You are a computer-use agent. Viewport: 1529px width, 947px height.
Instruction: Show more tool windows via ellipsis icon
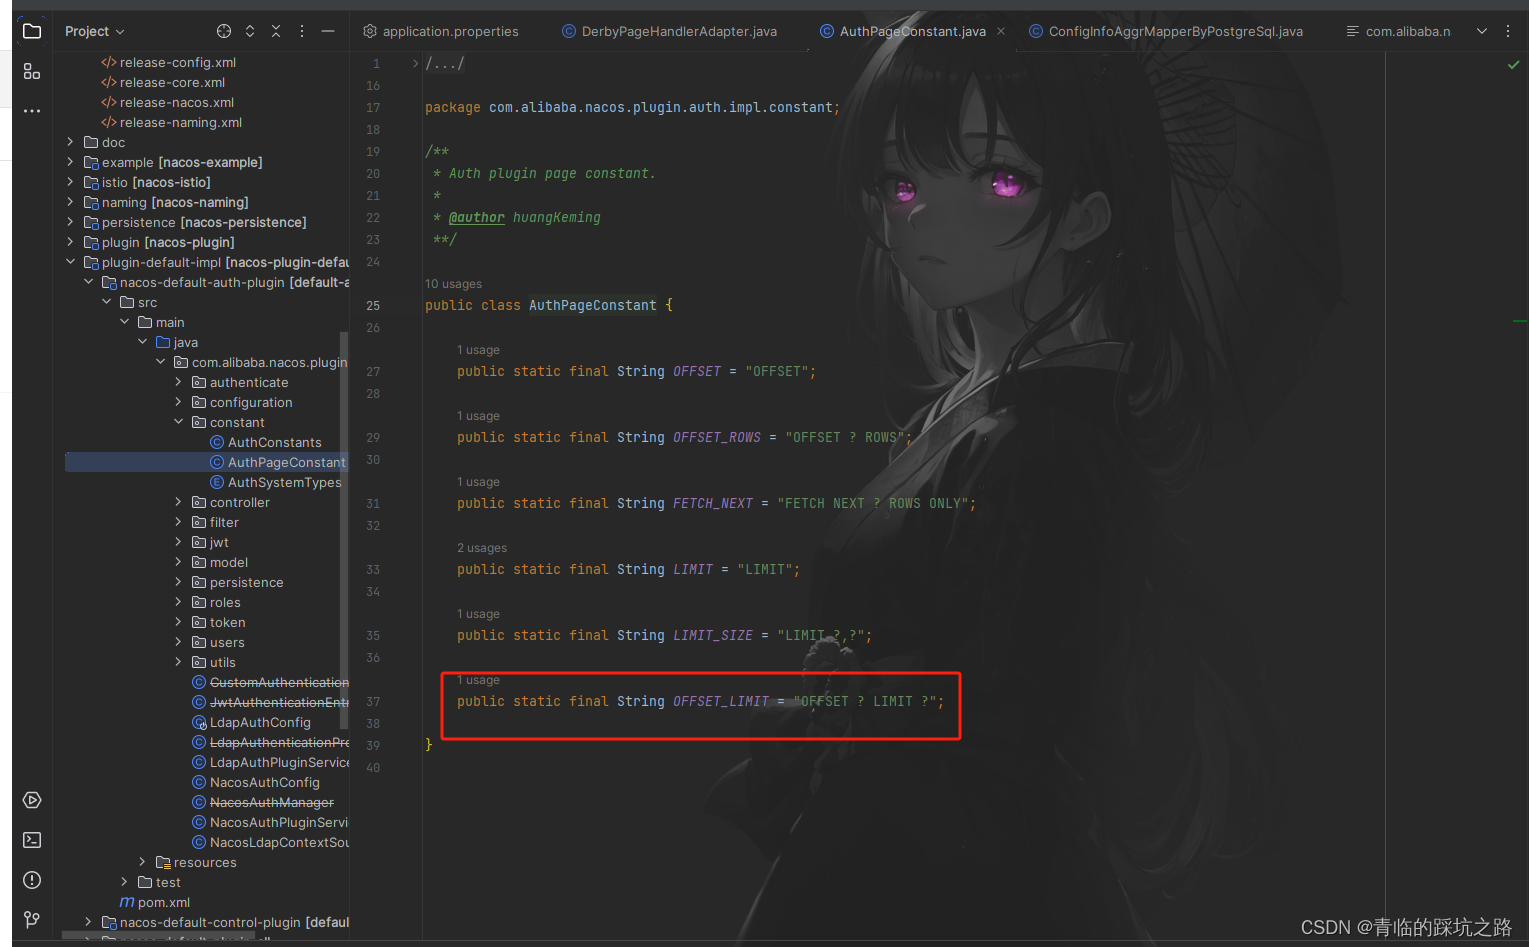pos(32,111)
